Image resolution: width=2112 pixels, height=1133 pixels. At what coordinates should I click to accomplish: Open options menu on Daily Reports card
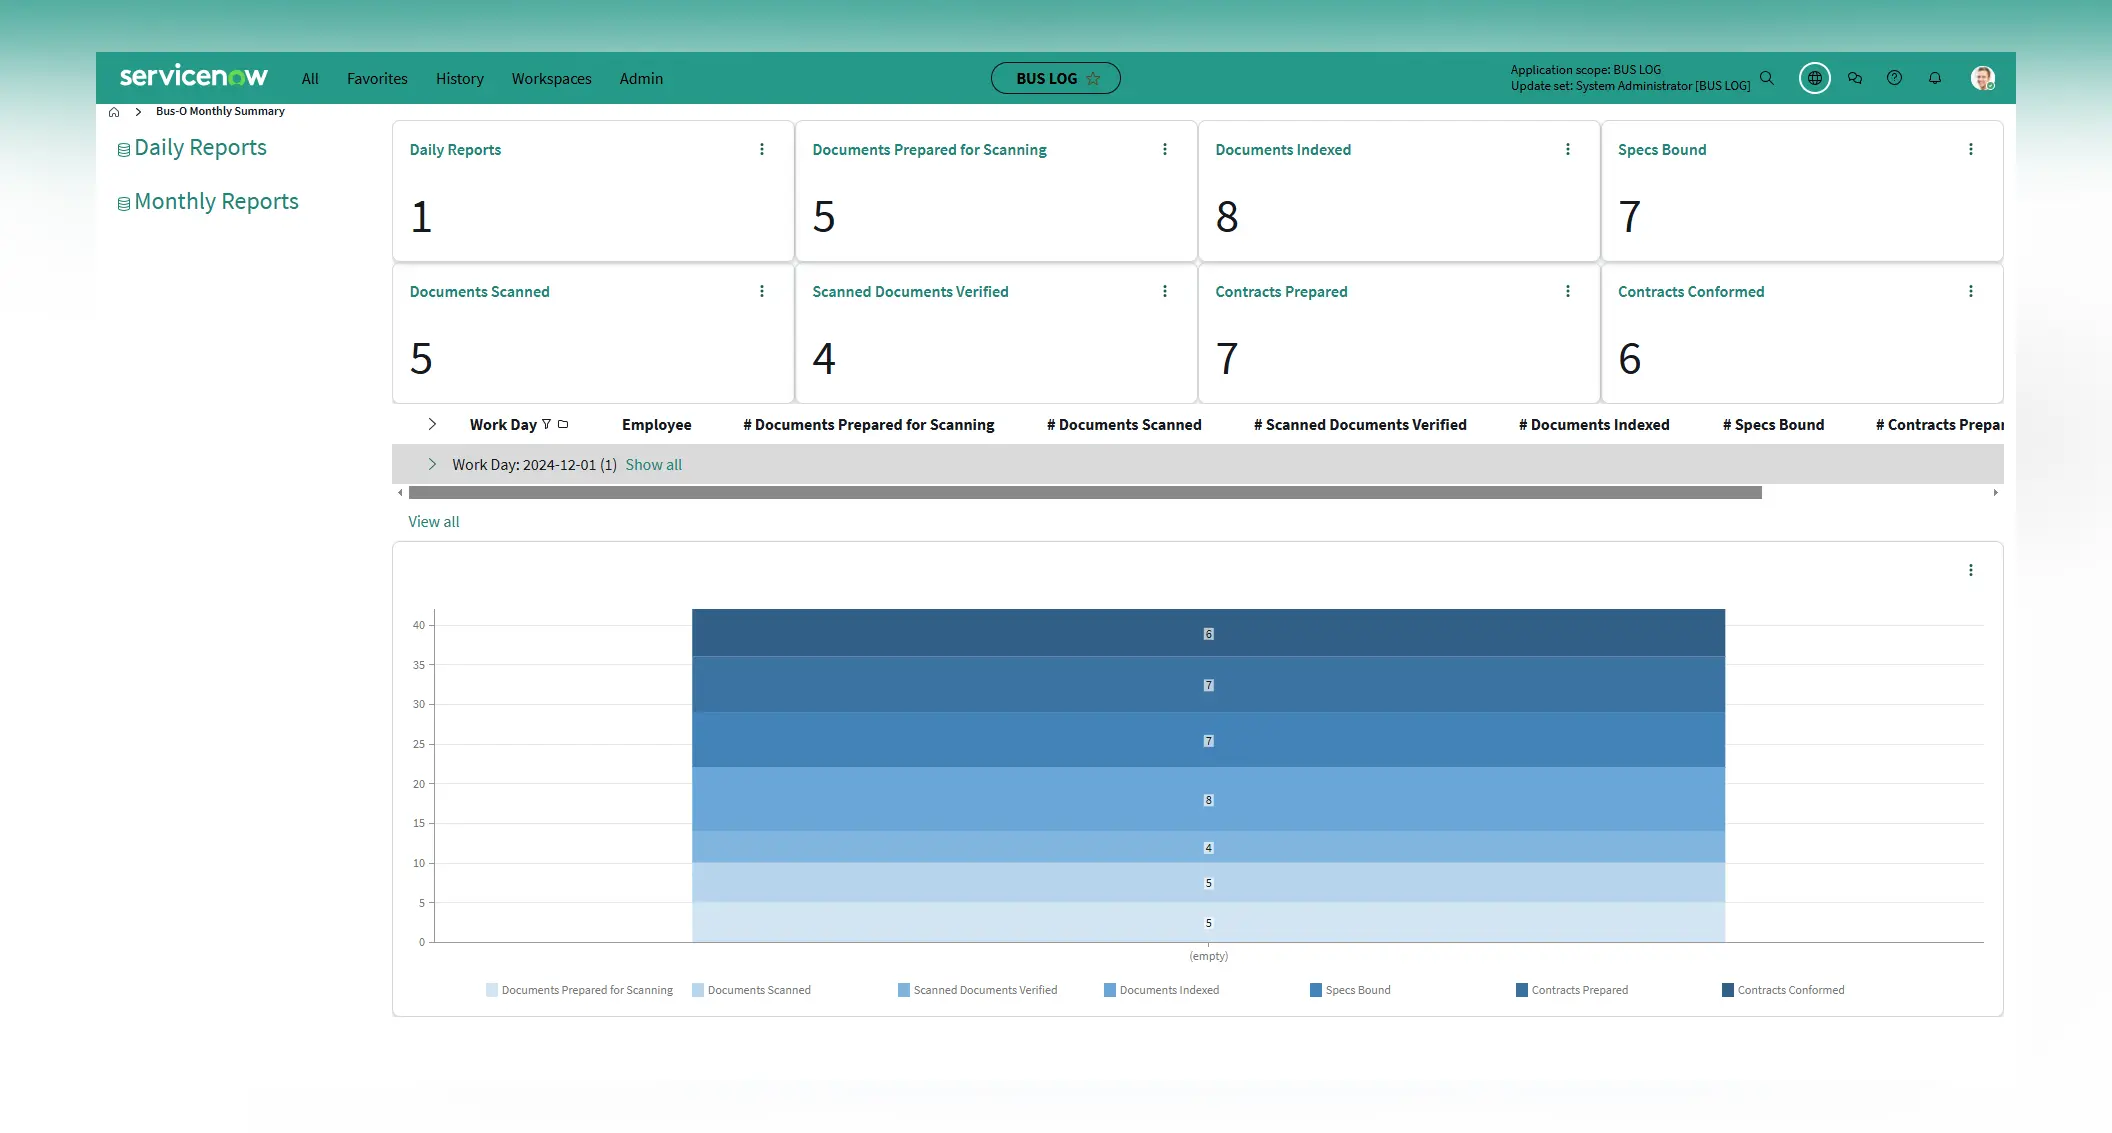pos(762,149)
